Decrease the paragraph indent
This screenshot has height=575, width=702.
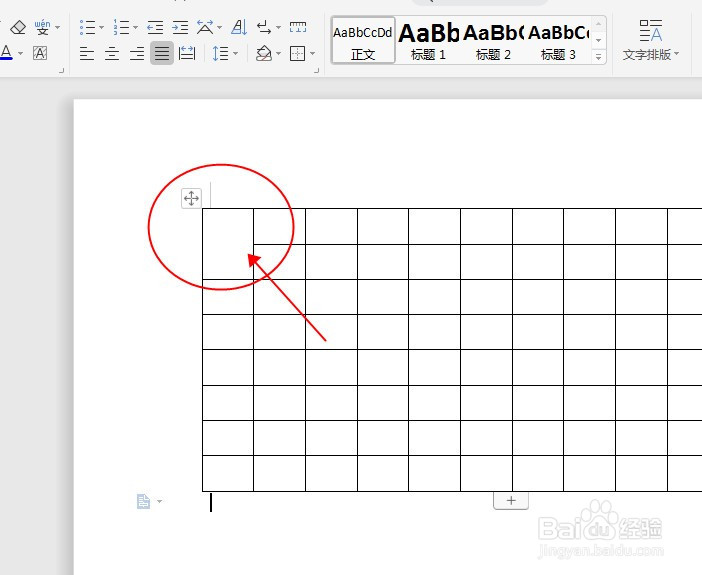pyautogui.click(x=155, y=27)
